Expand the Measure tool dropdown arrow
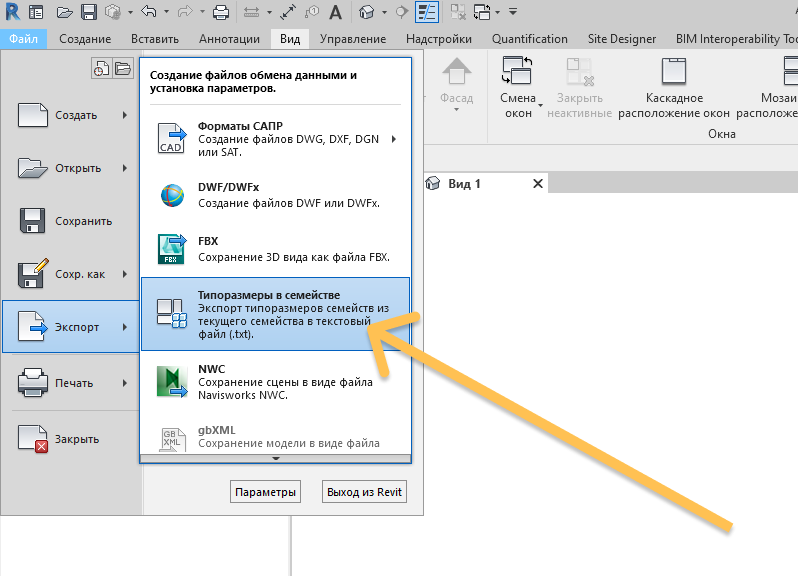 pos(269,12)
